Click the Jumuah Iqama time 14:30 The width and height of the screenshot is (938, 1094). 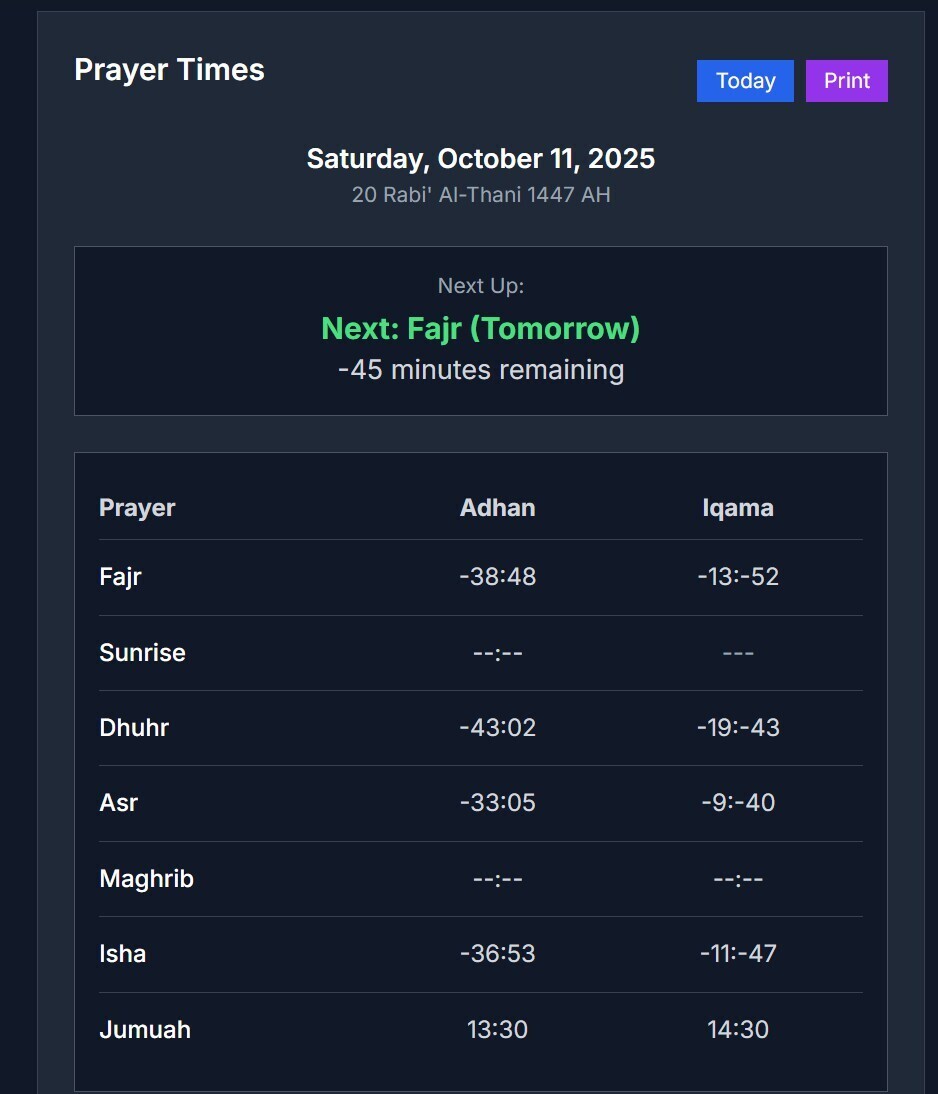point(738,1030)
